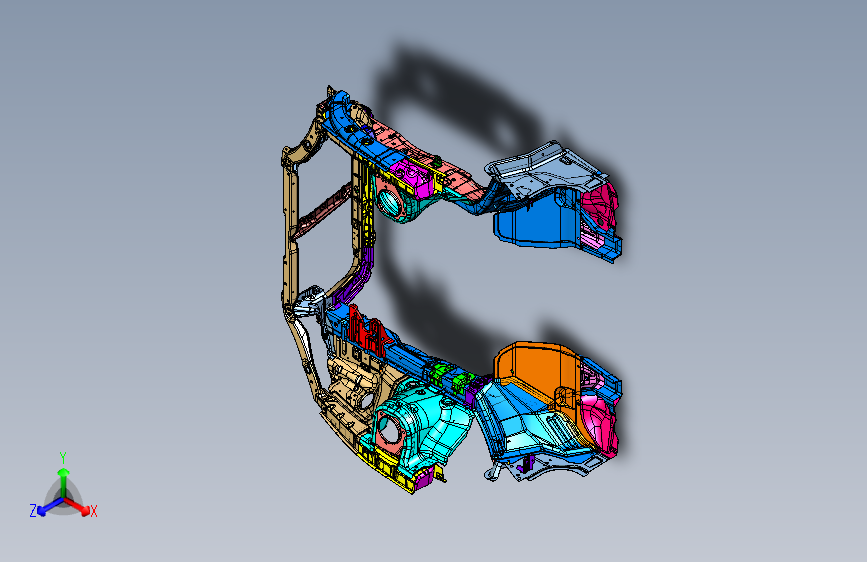Click the blue Z axis arrow of triad
Image resolution: width=867 pixels, height=562 pixels.
pos(49,507)
